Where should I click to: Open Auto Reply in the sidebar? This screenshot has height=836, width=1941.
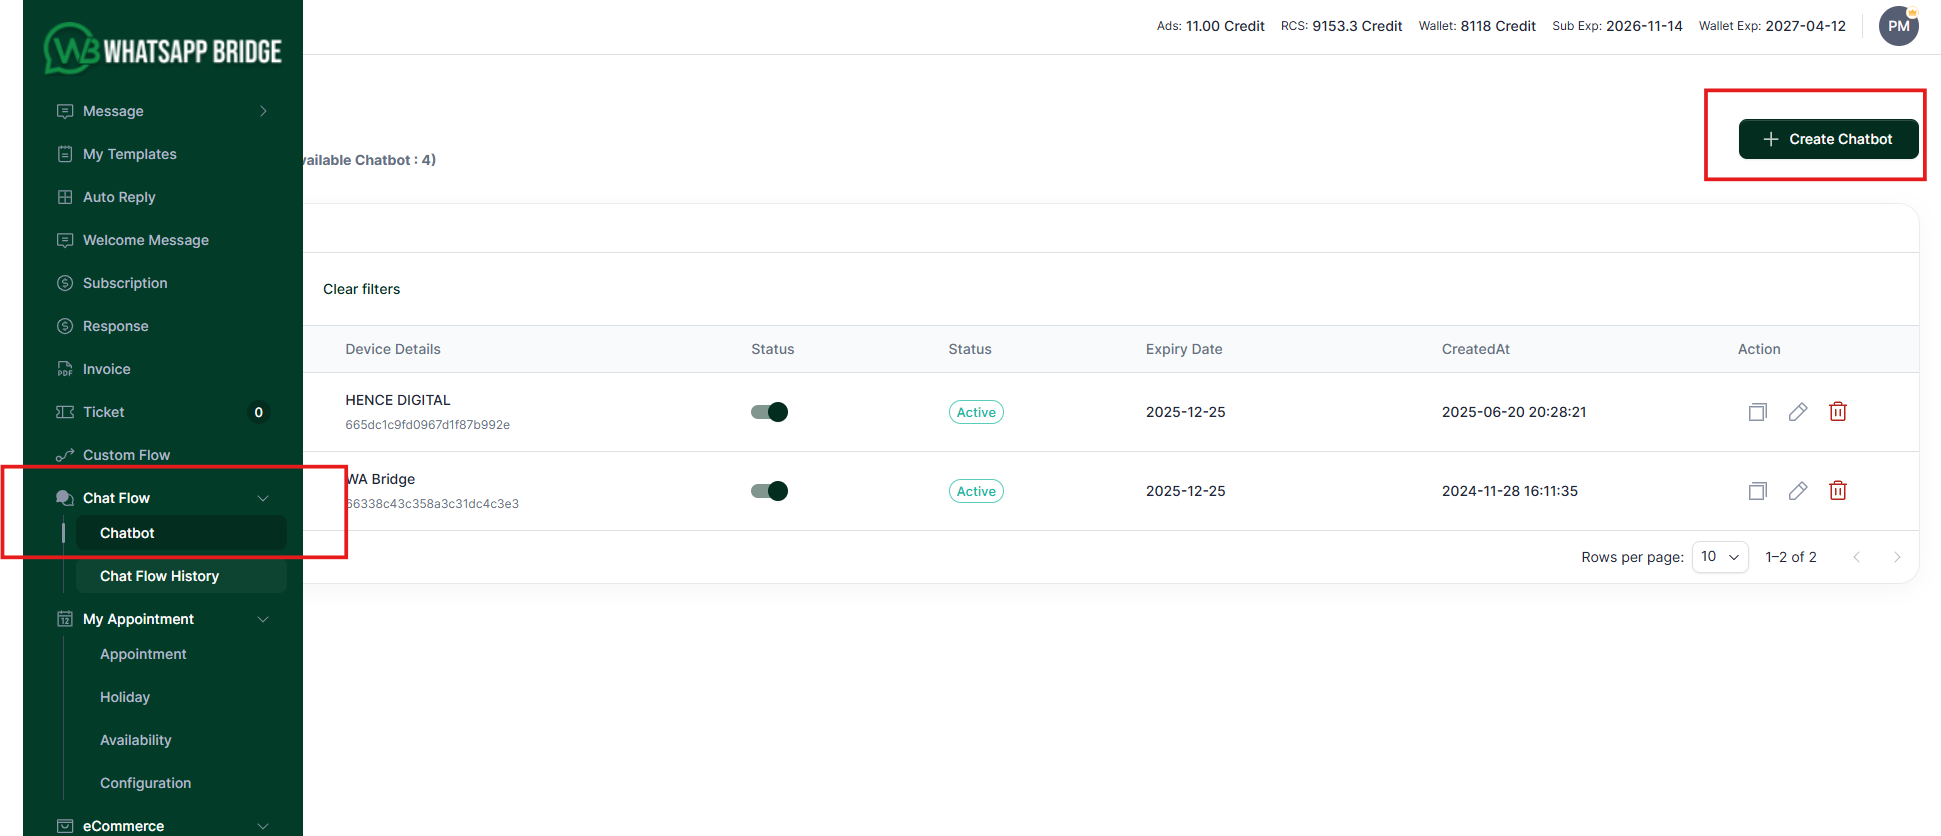pos(119,197)
